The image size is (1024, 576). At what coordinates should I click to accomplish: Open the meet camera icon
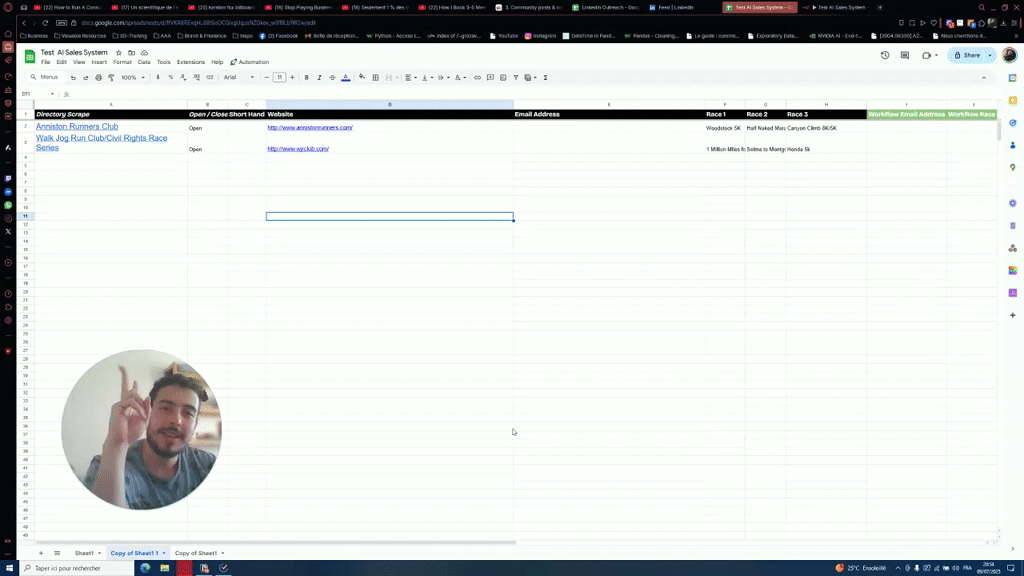pos(927,56)
